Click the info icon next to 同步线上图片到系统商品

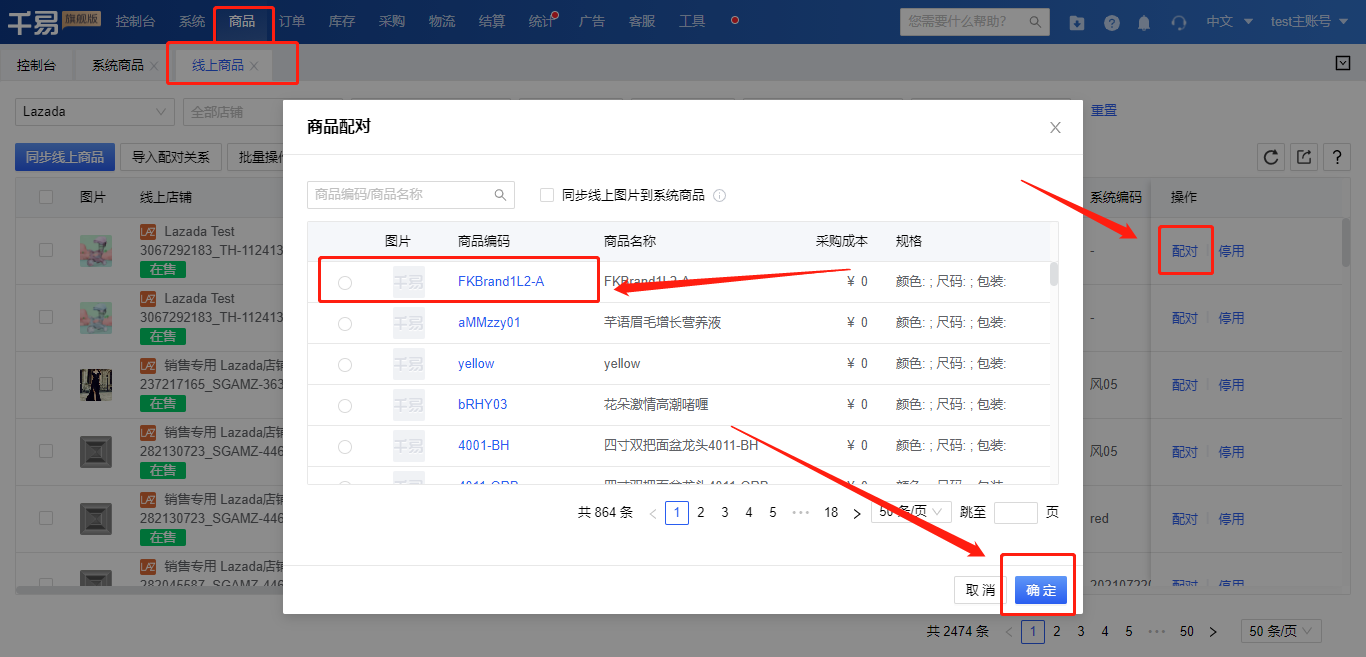pos(719,196)
